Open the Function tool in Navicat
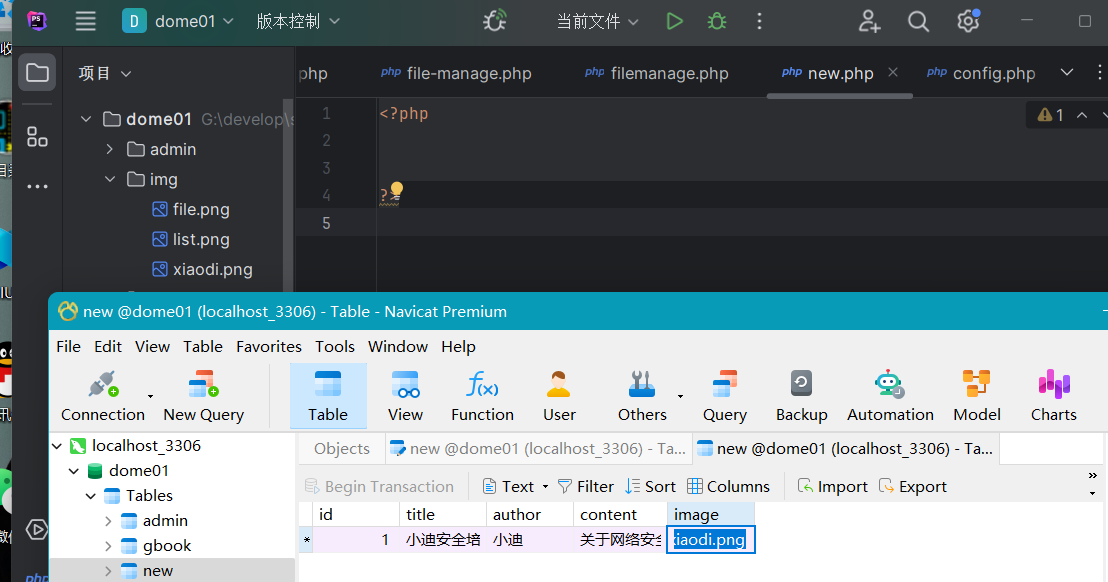Image resolution: width=1108 pixels, height=582 pixels. (x=482, y=395)
